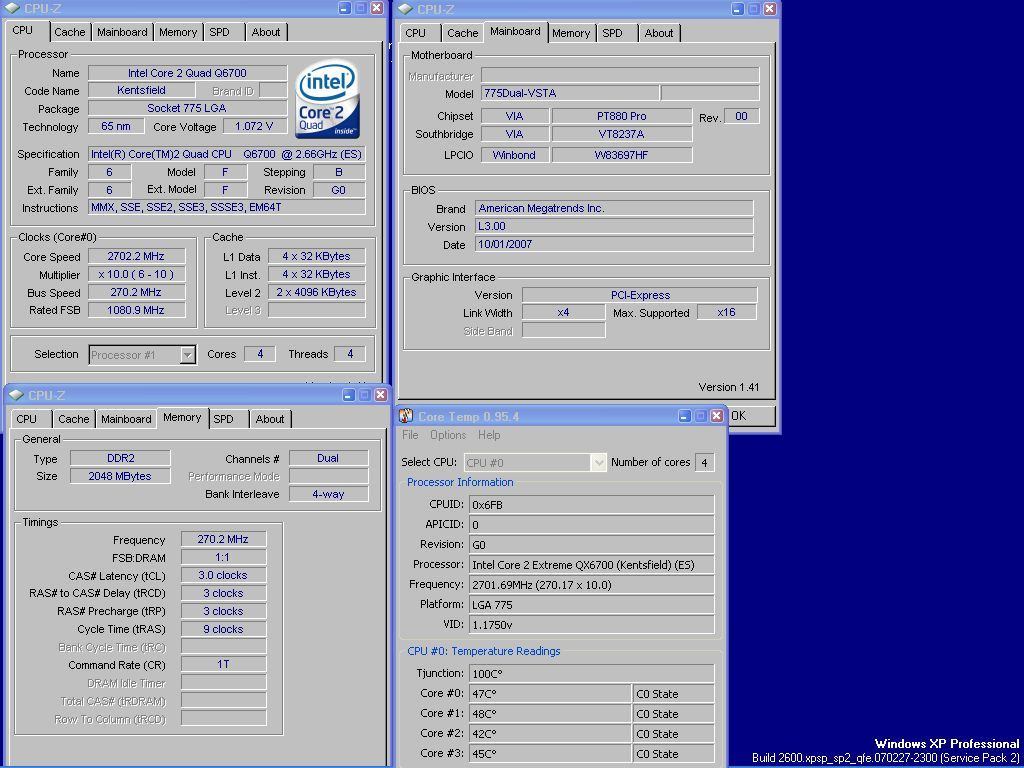The width and height of the screenshot is (1024, 768).
Task: Click the Core #0 temperature 47C°
Action: click(550, 694)
